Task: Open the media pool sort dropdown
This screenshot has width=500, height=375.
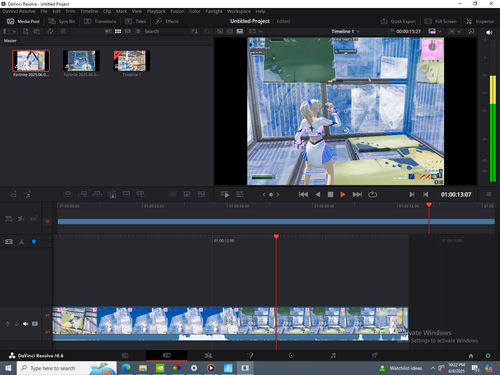Action: click(x=194, y=31)
